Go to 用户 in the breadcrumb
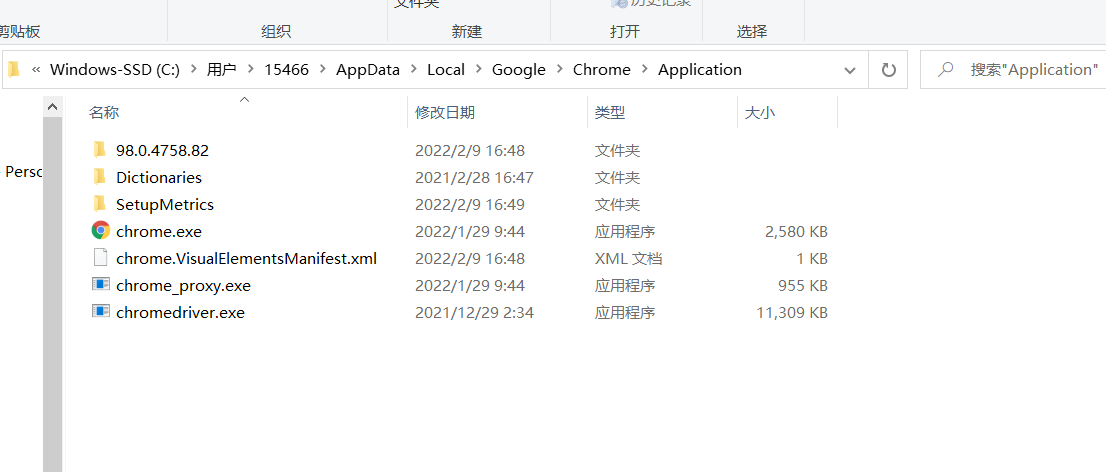The image size is (1106, 472). tap(221, 70)
